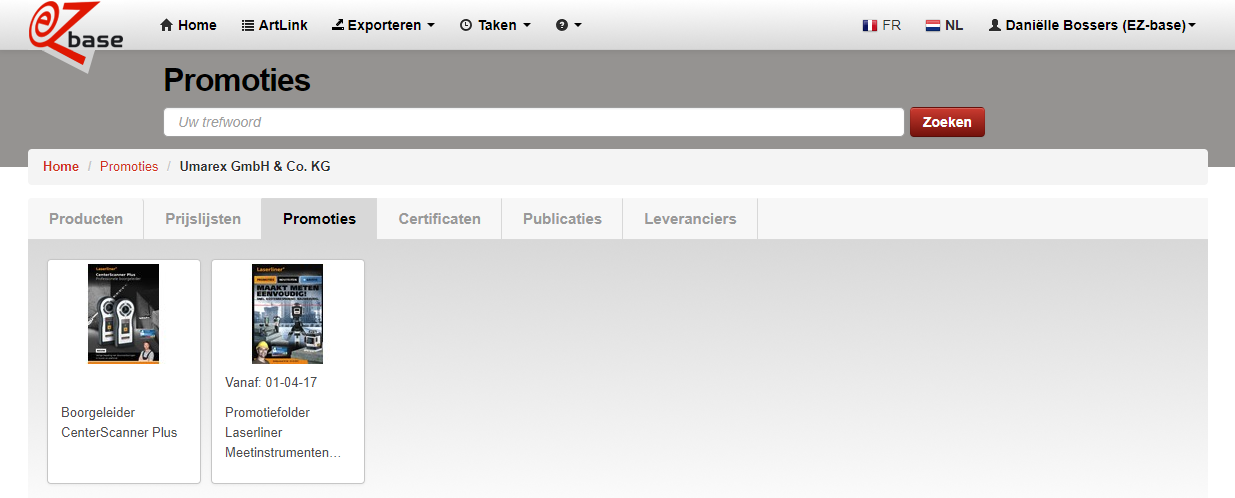1235x498 pixels.
Task: Open the Laserliner promotiefolder thumbnail
Action: coord(287,313)
